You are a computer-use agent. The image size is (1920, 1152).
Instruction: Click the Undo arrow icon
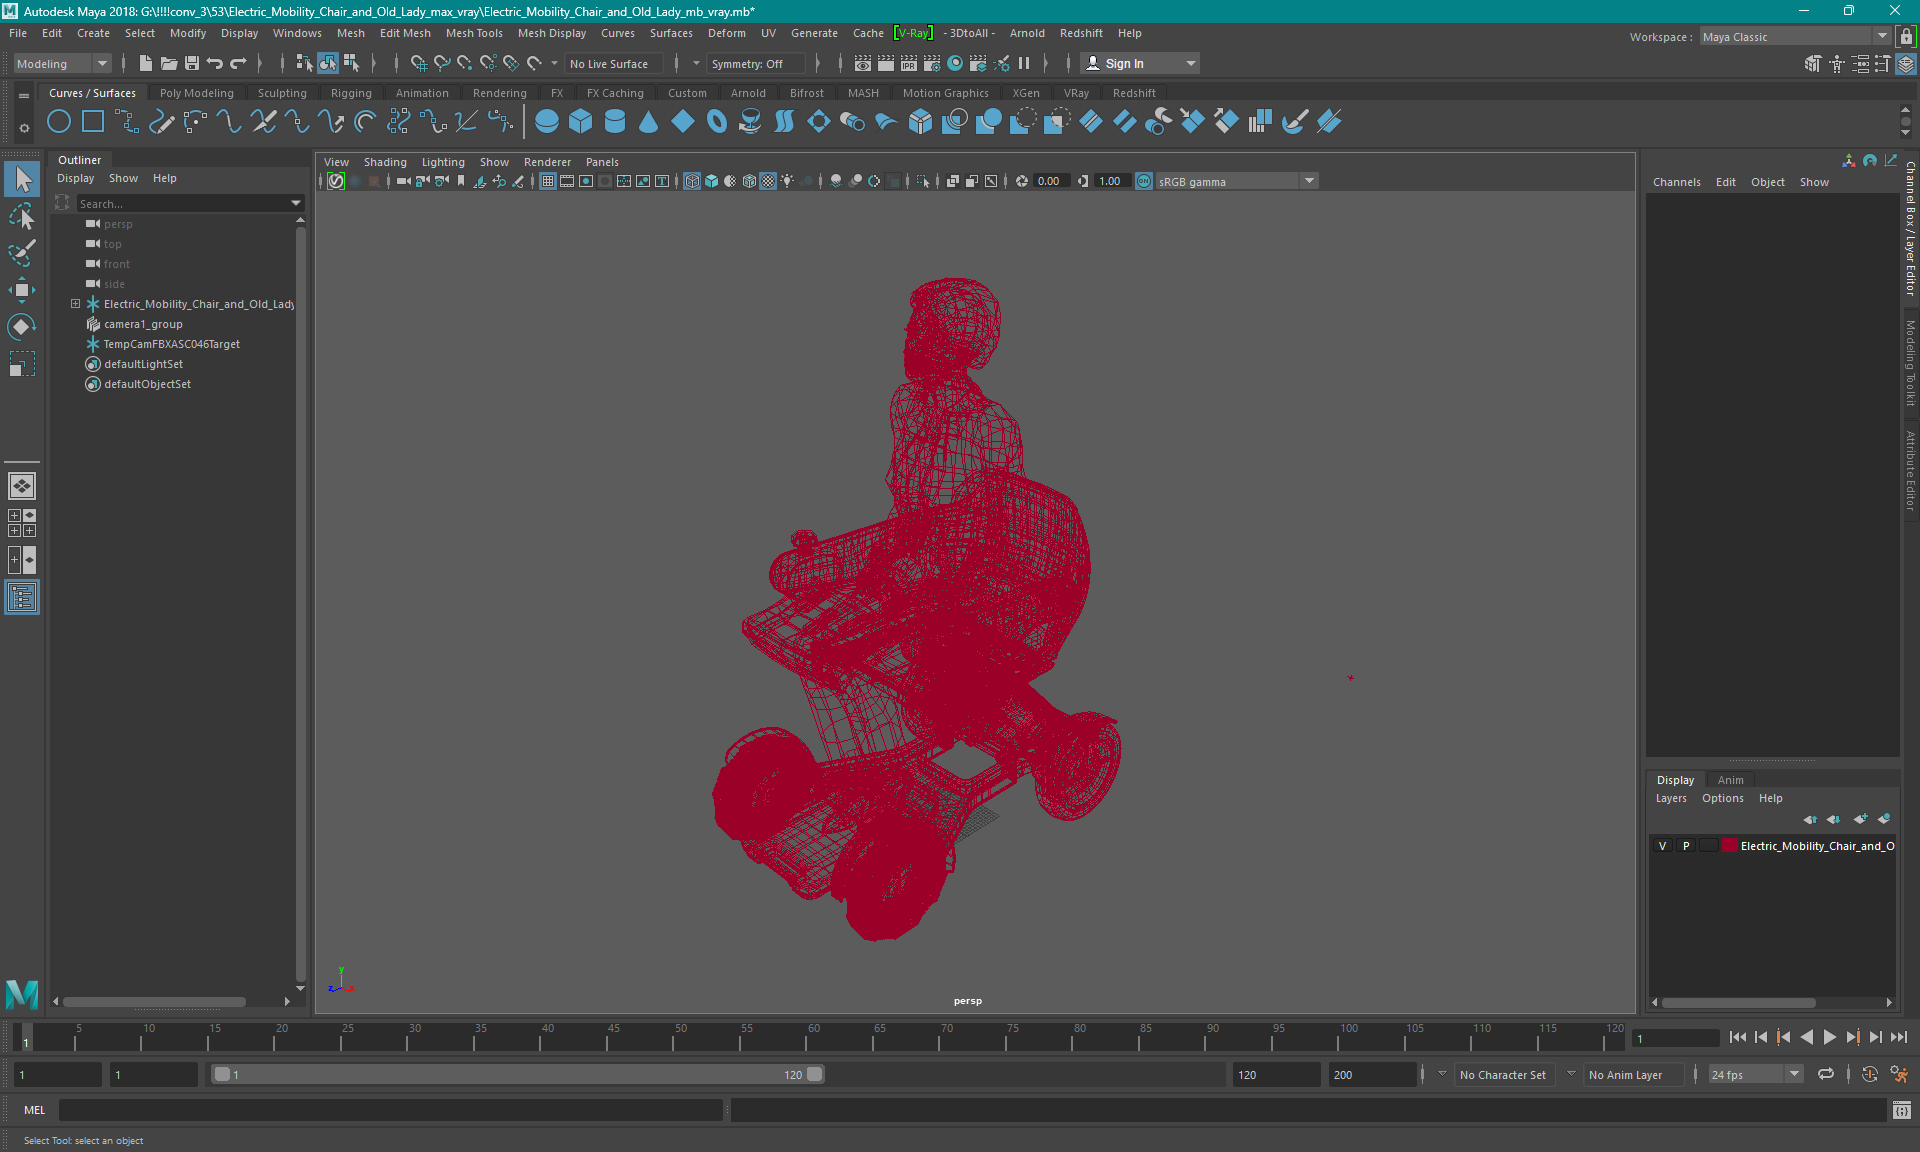[x=215, y=63]
